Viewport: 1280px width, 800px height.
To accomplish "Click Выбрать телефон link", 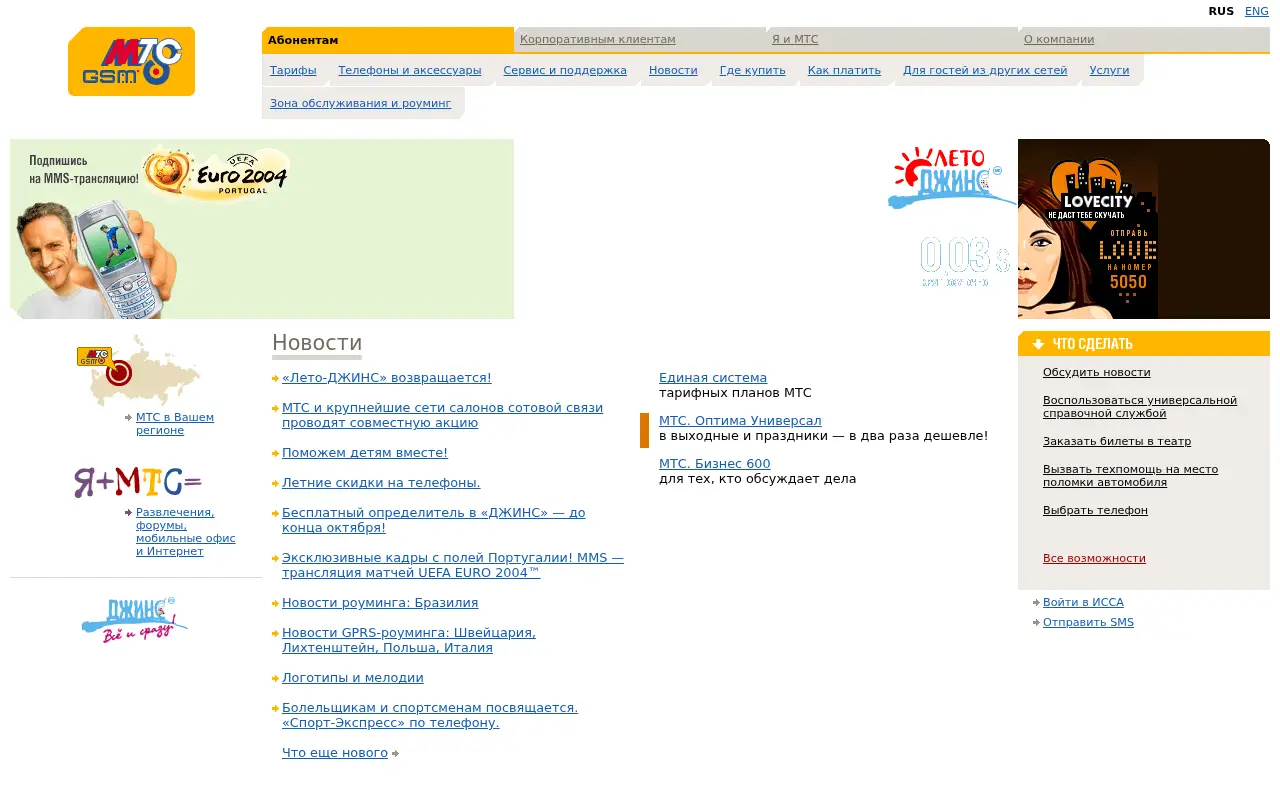I will point(1095,510).
